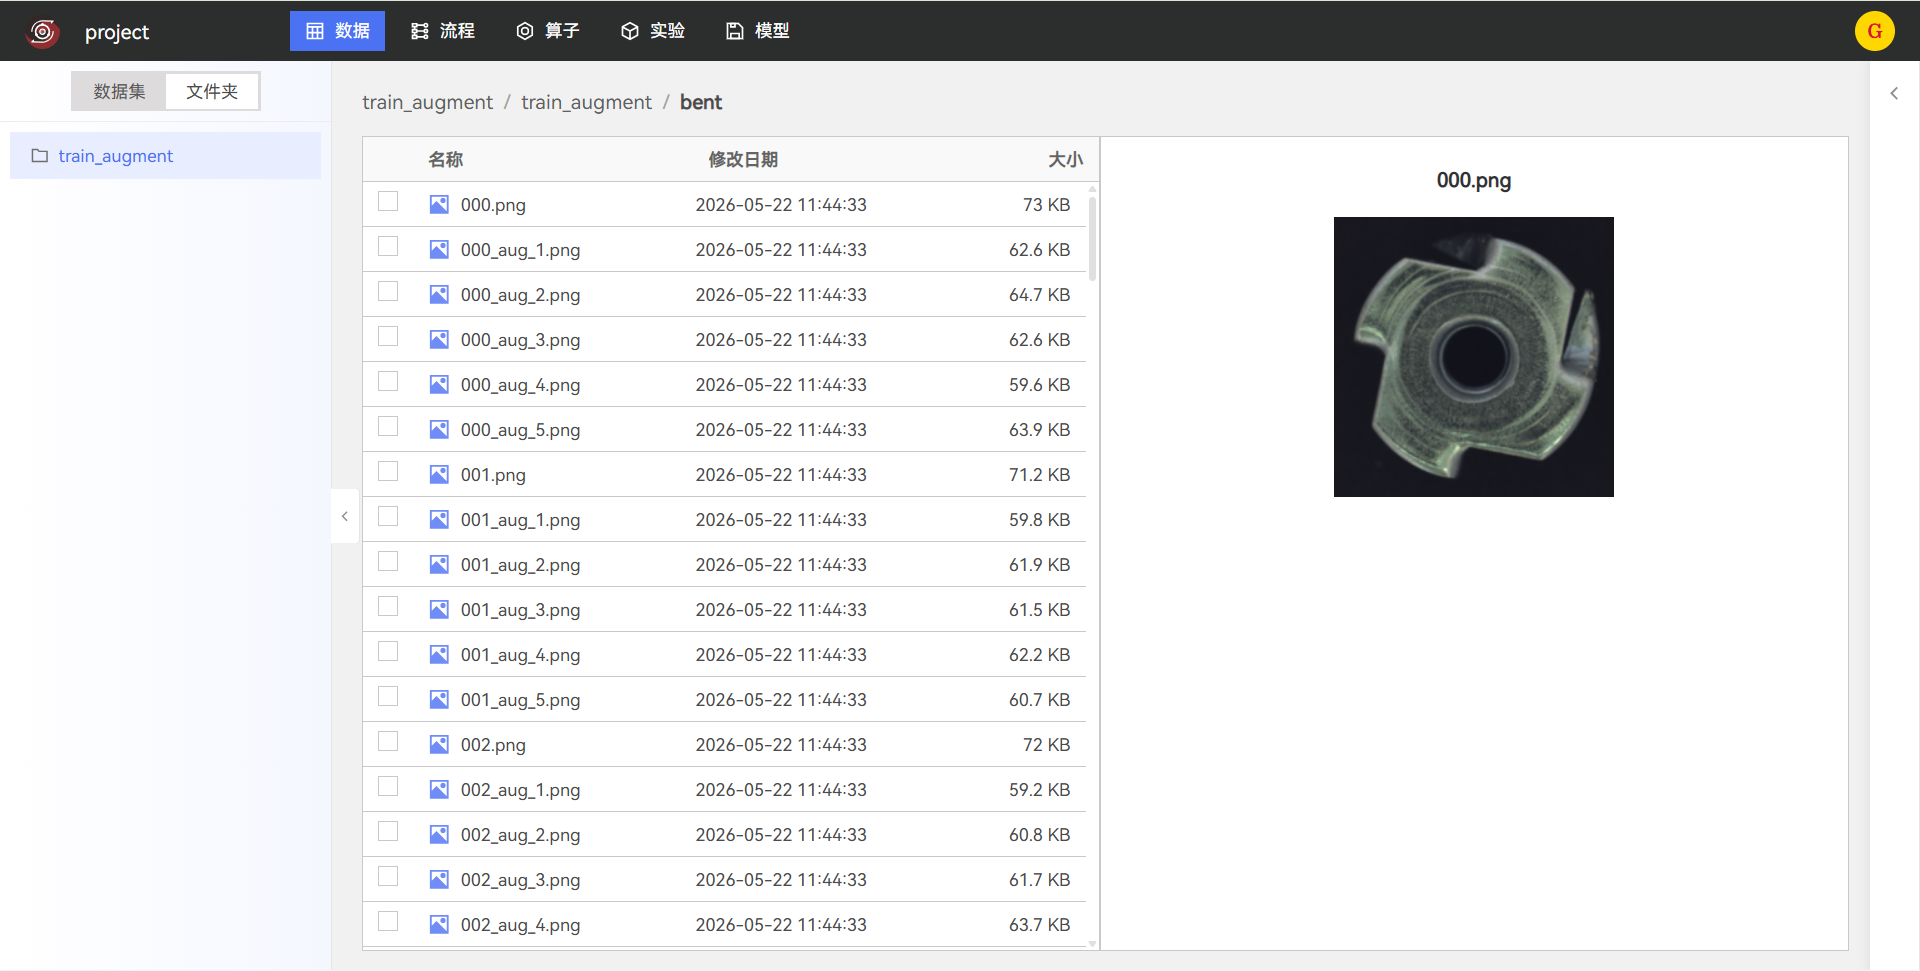The width and height of the screenshot is (1920, 971).
Task: Check the 000_aug_3.png row checkbox
Action: pyautogui.click(x=388, y=337)
